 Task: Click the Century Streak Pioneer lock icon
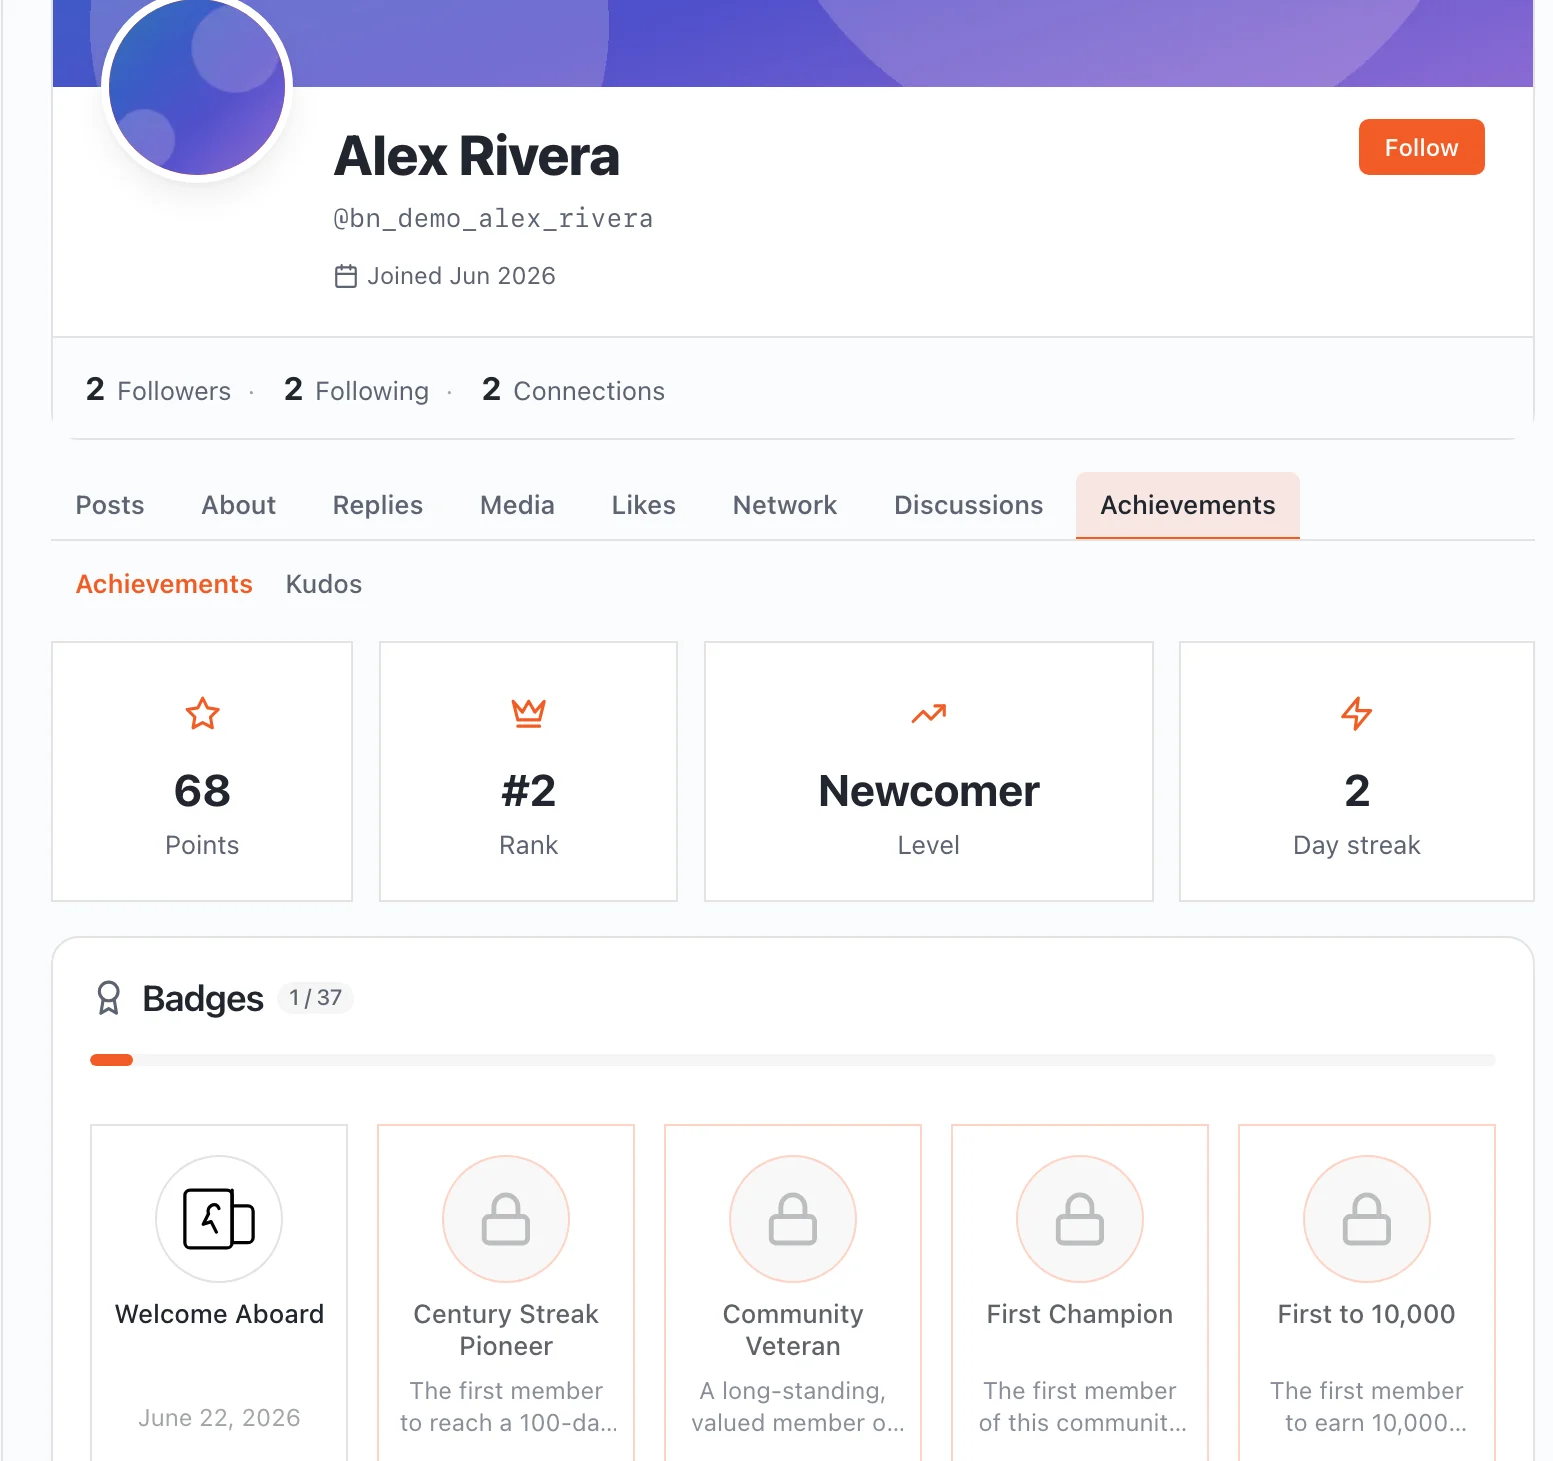tap(506, 1219)
